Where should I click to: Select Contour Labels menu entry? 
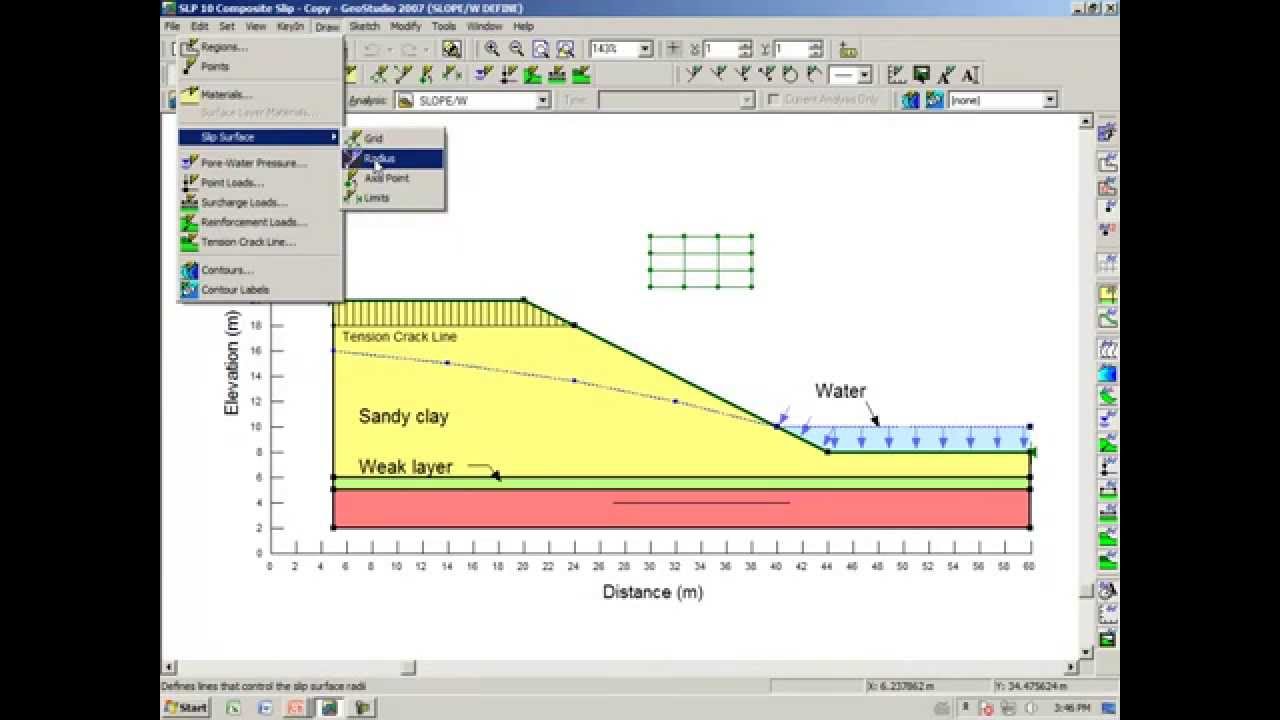(x=260, y=290)
